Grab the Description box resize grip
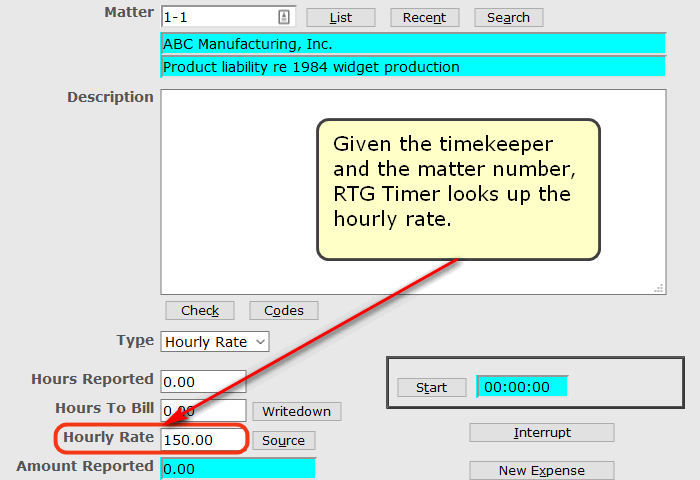700x480 pixels. click(659, 288)
